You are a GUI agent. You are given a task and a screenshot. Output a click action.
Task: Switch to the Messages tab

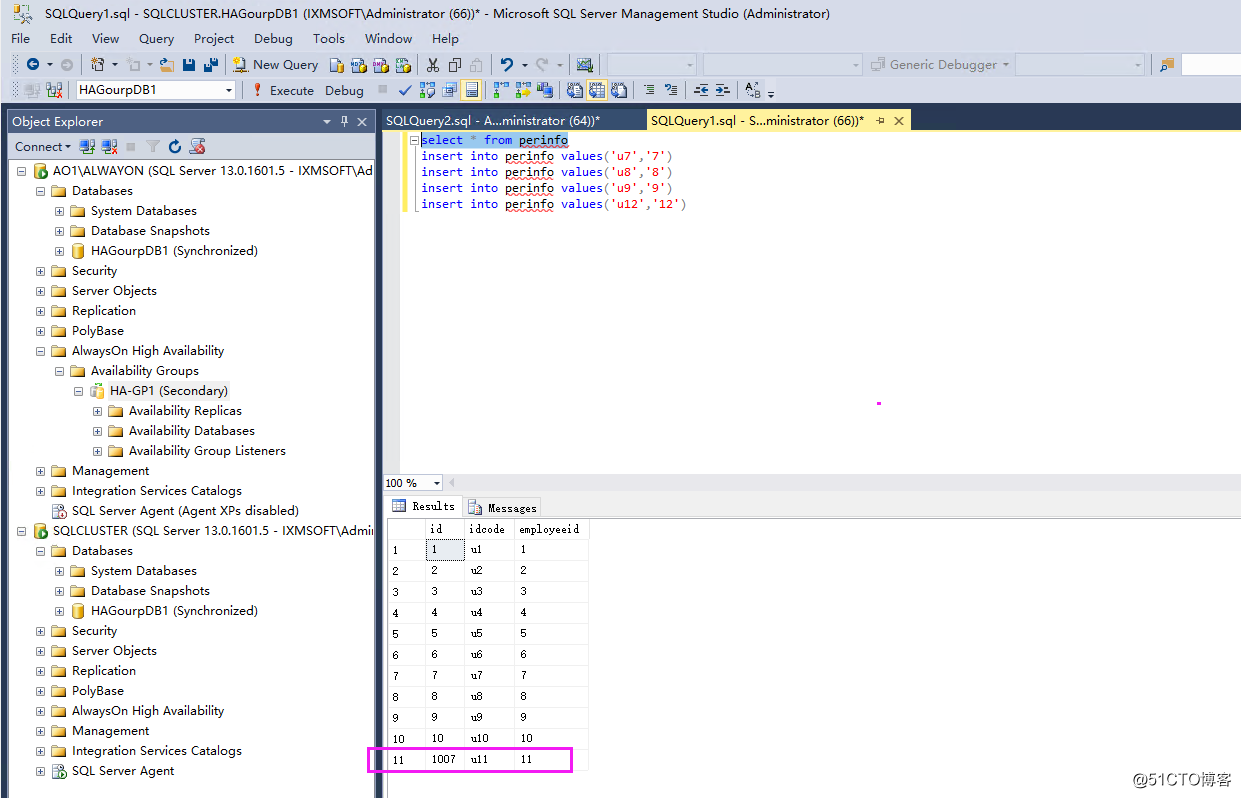(x=503, y=507)
